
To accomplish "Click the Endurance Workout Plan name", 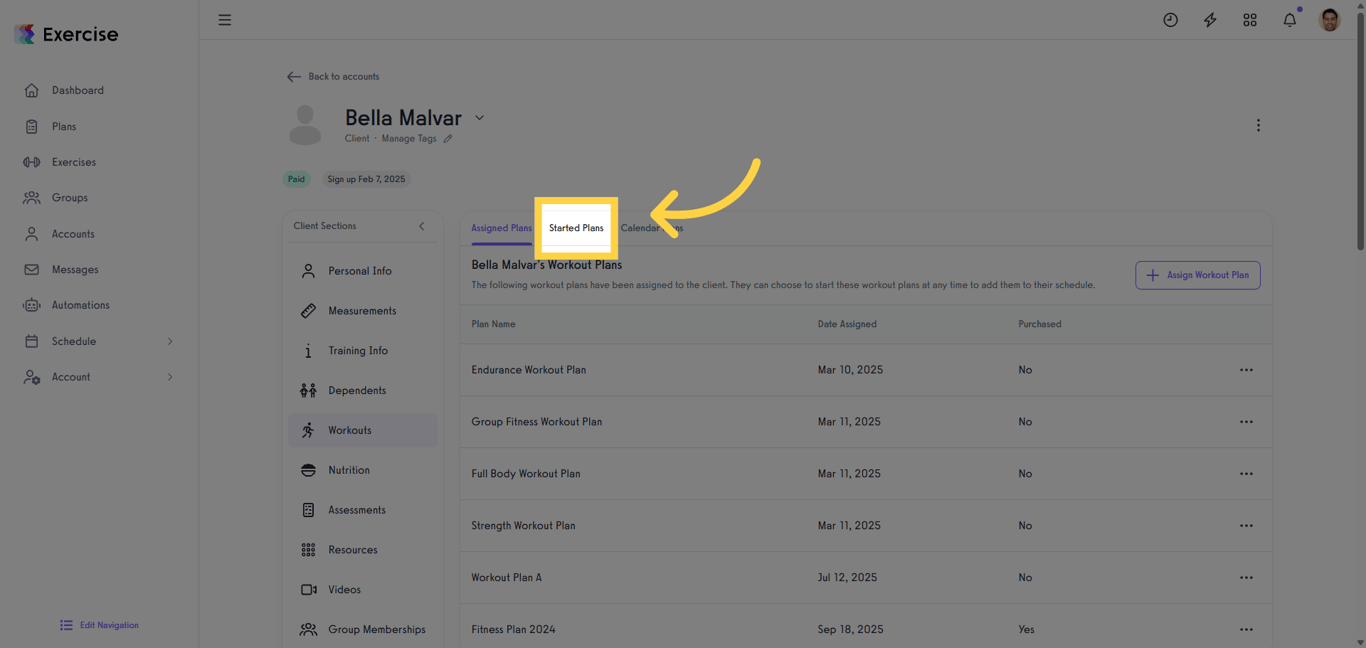I will tap(529, 370).
